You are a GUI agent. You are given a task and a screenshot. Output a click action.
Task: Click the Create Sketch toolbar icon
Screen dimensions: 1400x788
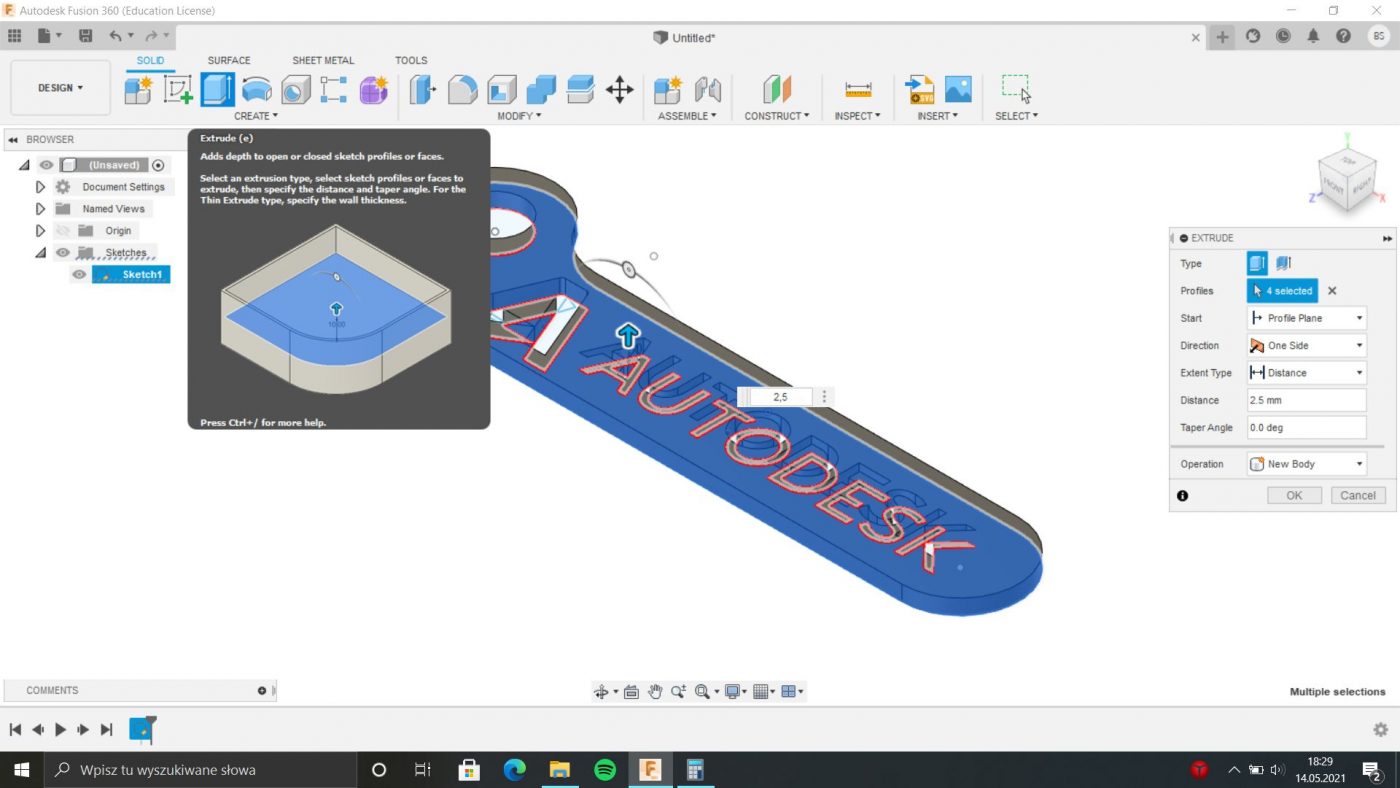(178, 90)
